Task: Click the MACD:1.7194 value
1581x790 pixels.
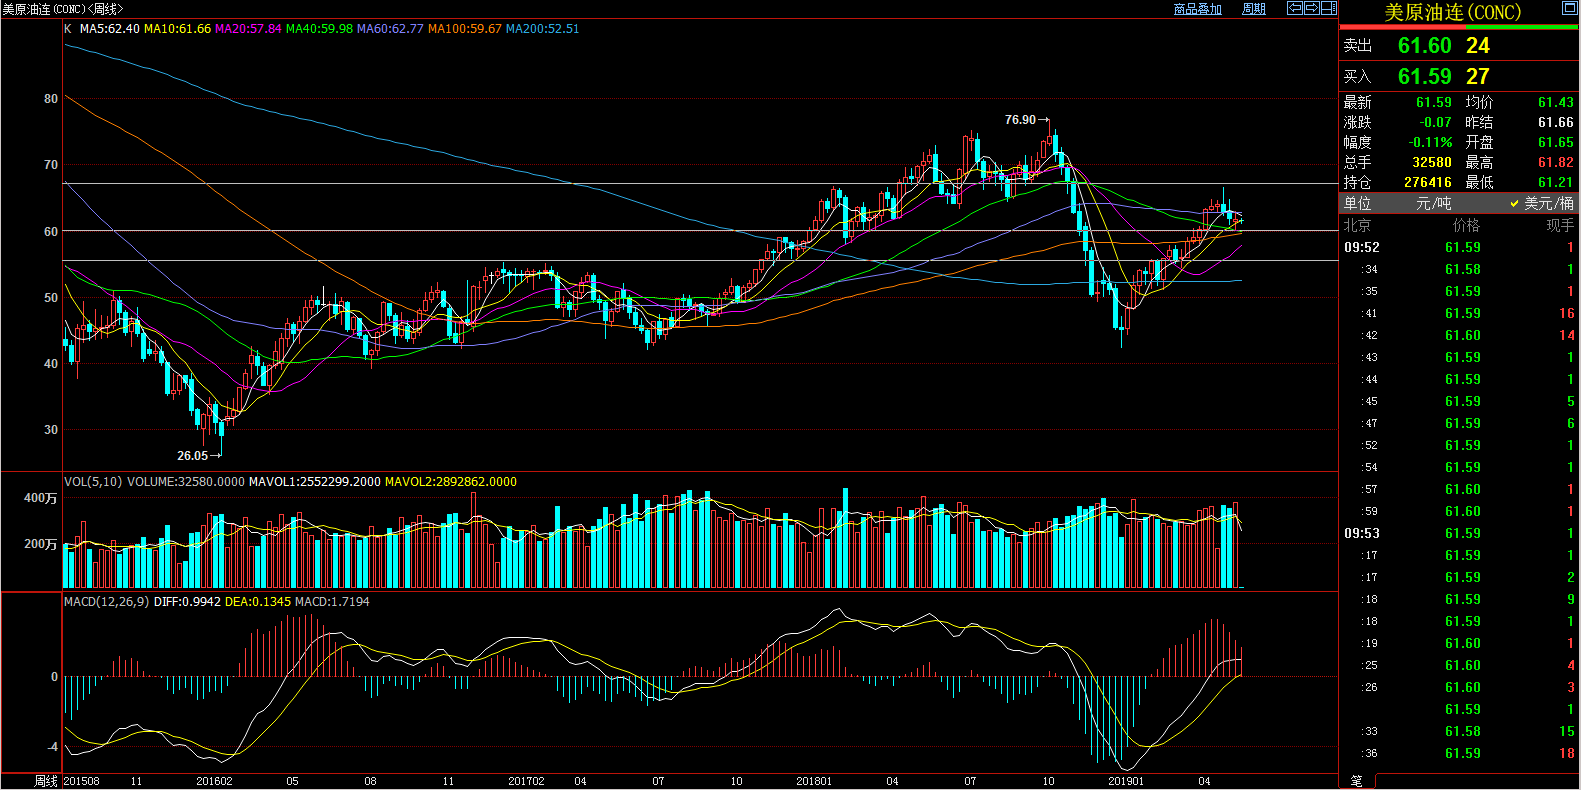Action: (x=332, y=602)
